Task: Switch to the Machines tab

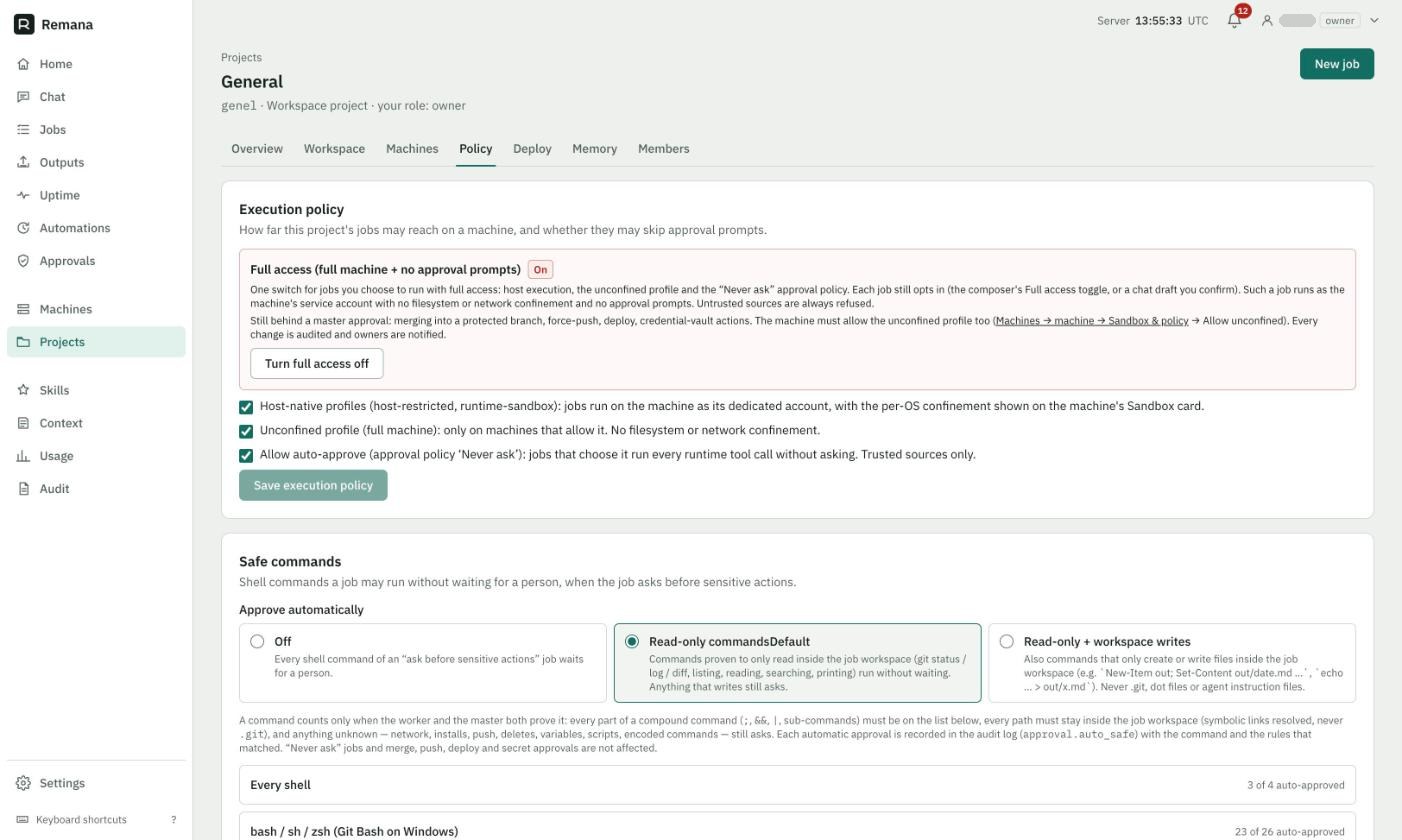Action: [x=412, y=149]
